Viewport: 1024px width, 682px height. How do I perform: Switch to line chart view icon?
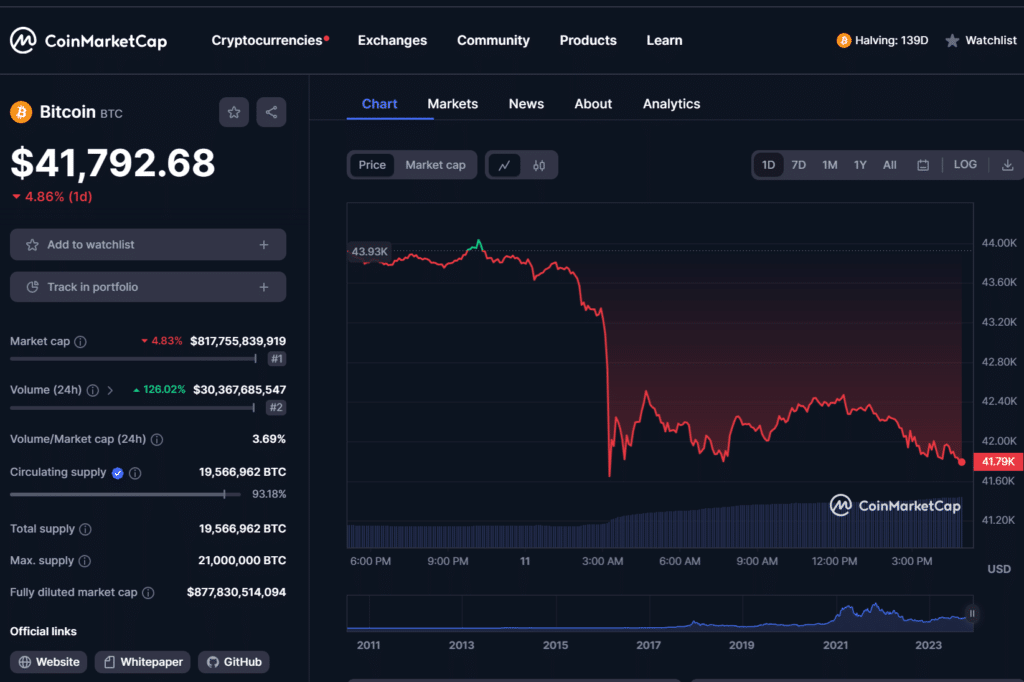[504, 165]
